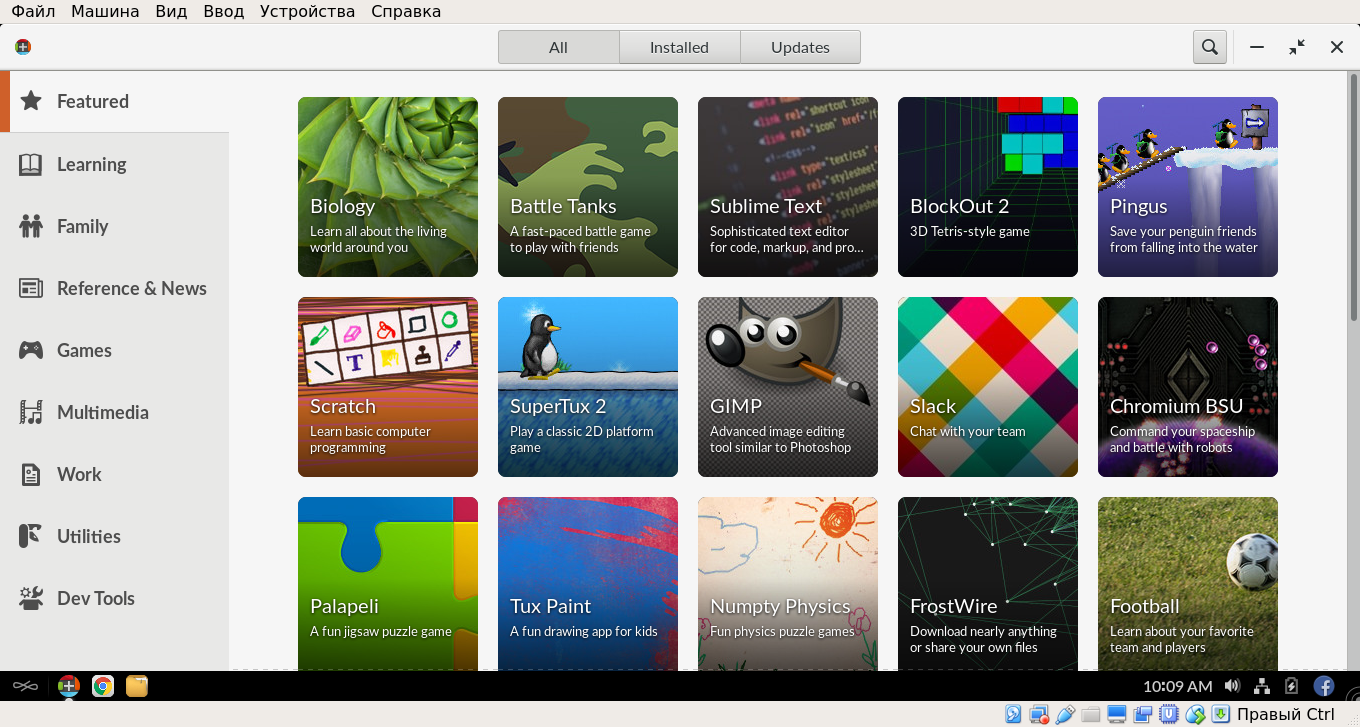This screenshot has height=727, width=1360.
Task: Click the VirtualBox hard disk status icon
Action: (1013, 714)
